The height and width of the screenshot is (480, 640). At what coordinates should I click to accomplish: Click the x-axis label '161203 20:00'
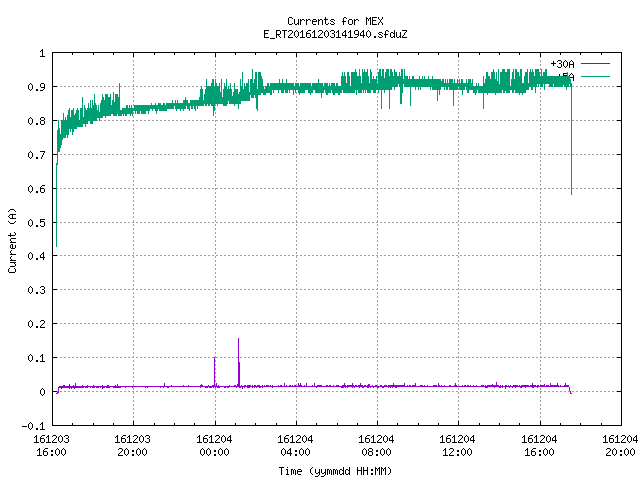pyautogui.click(x=132, y=446)
